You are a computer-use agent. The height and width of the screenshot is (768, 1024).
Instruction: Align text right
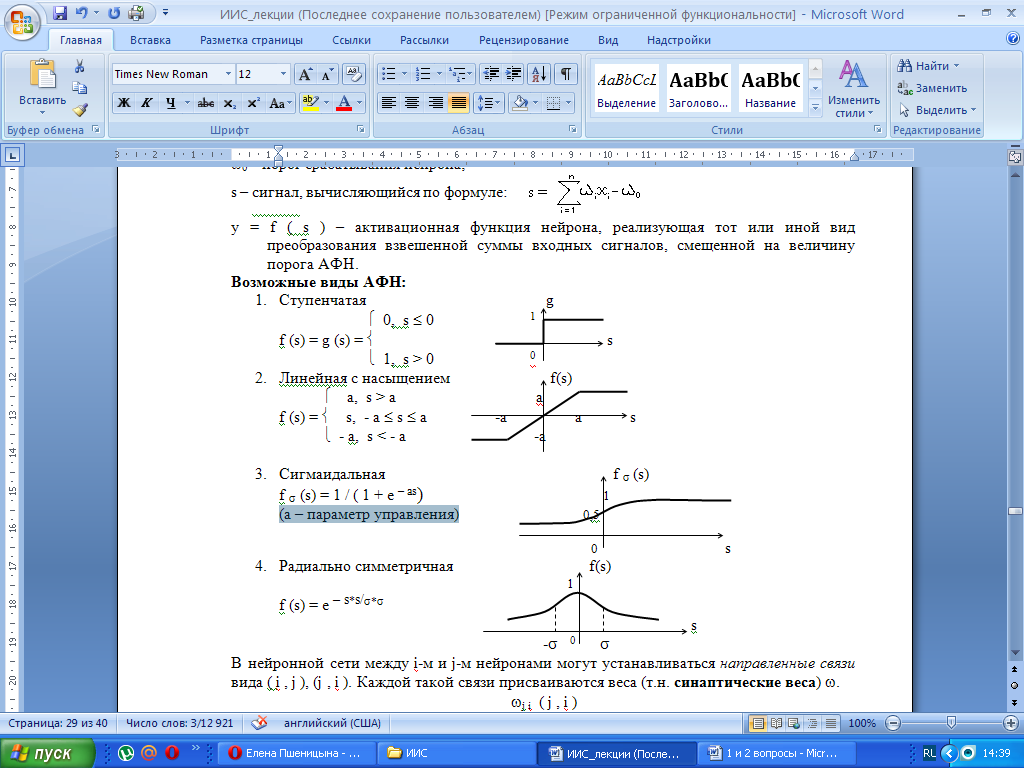point(435,103)
